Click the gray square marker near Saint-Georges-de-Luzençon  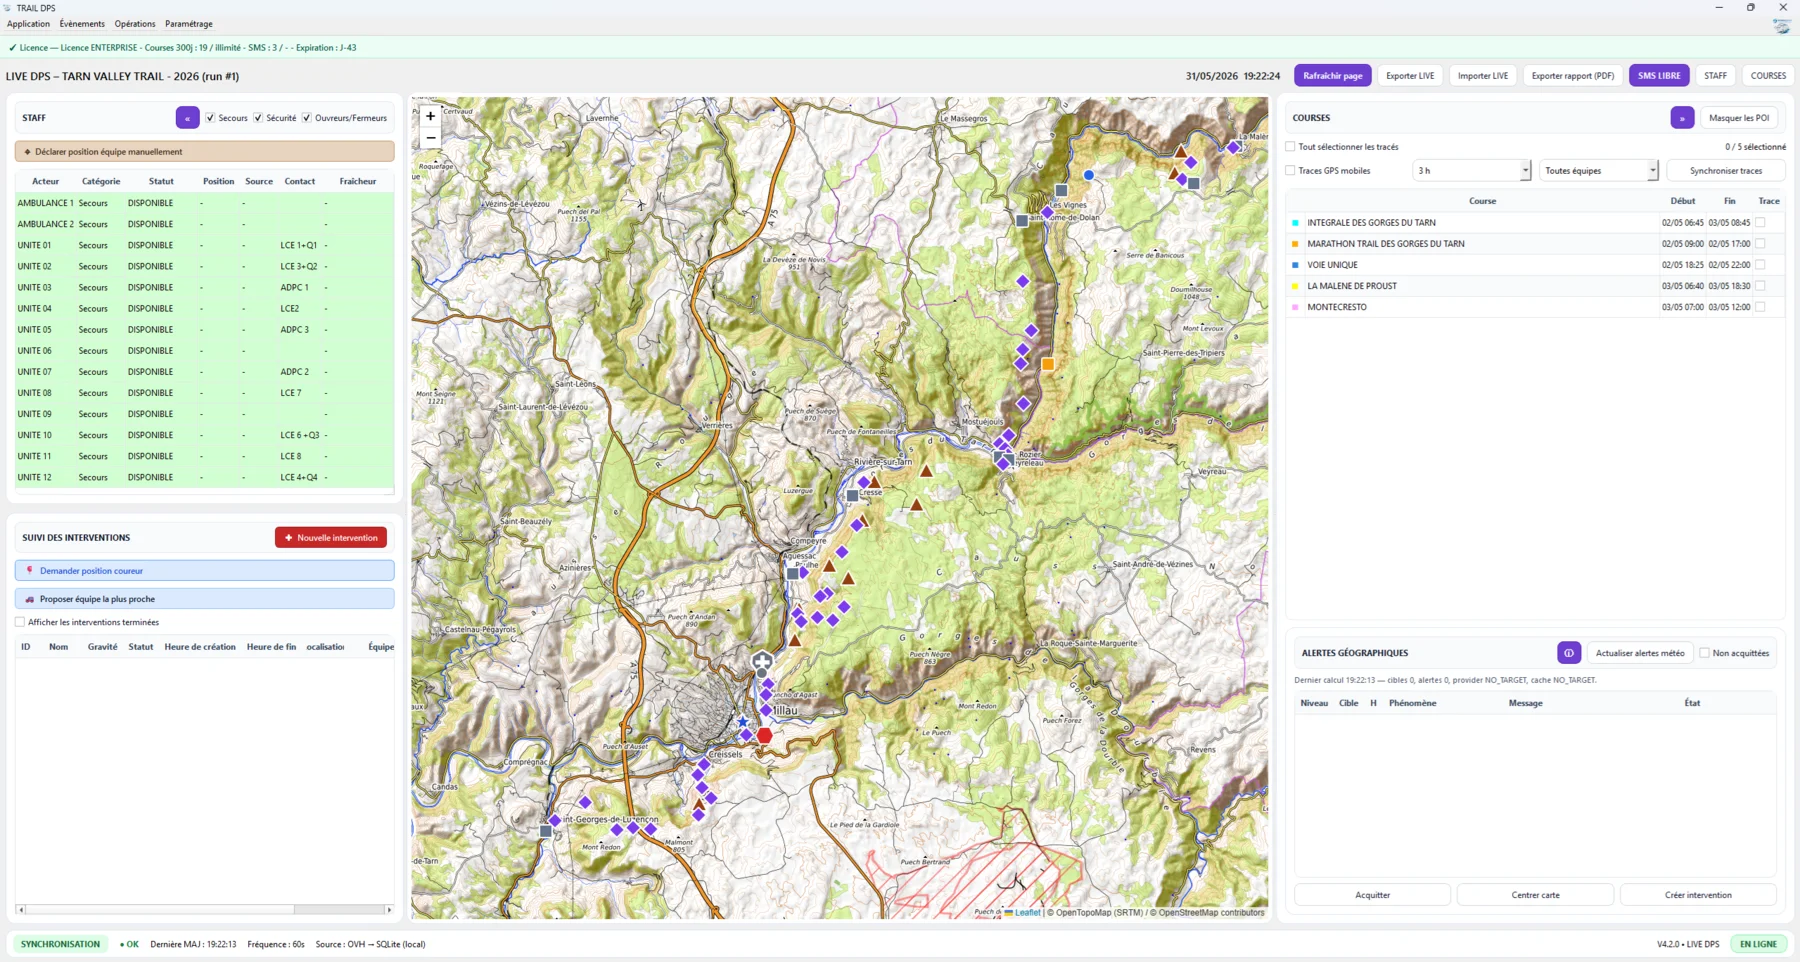[546, 831]
